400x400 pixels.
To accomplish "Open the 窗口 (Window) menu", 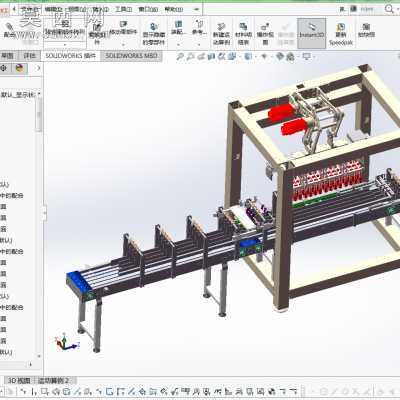I will 148,10.
